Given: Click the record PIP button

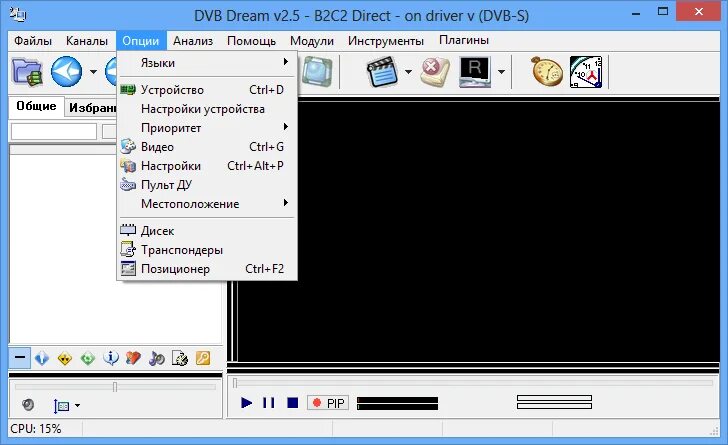Looking at the screenshot, I should (328, 403).
